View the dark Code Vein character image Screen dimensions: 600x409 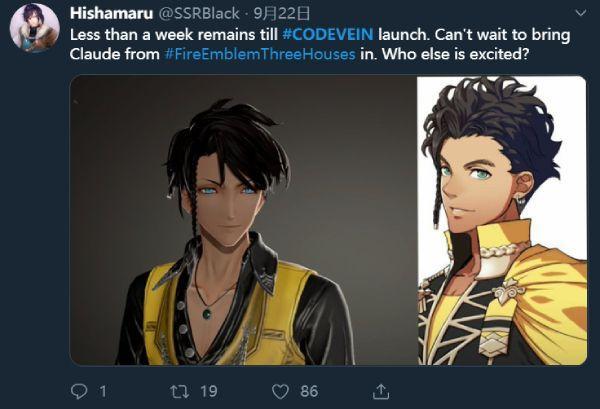click(x=243, y=220)
